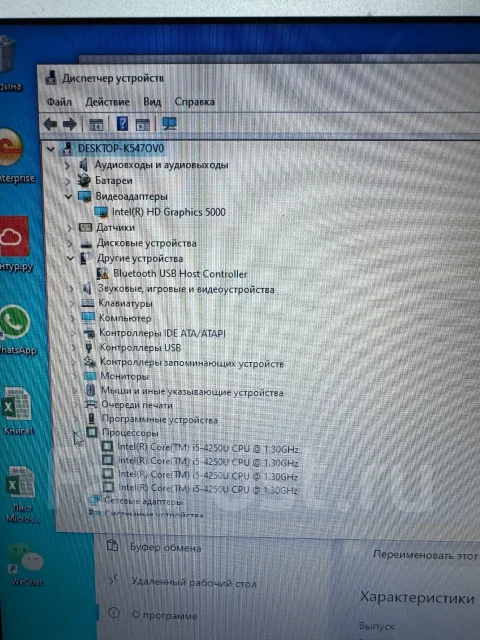This screenshot has height=640, width=480.
Task: Select the Клавиатуры category
Action: pyautogui.click(x=126, y=304)
